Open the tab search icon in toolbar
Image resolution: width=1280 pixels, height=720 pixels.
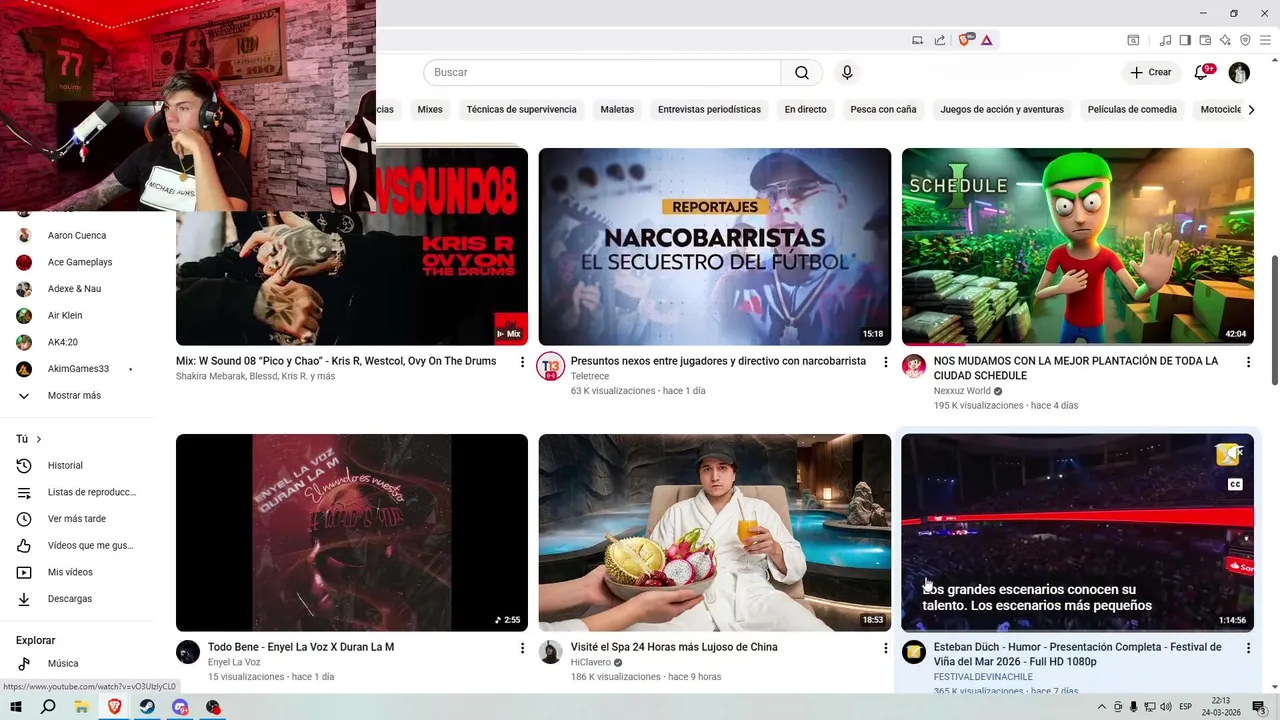pos(1133,40)
